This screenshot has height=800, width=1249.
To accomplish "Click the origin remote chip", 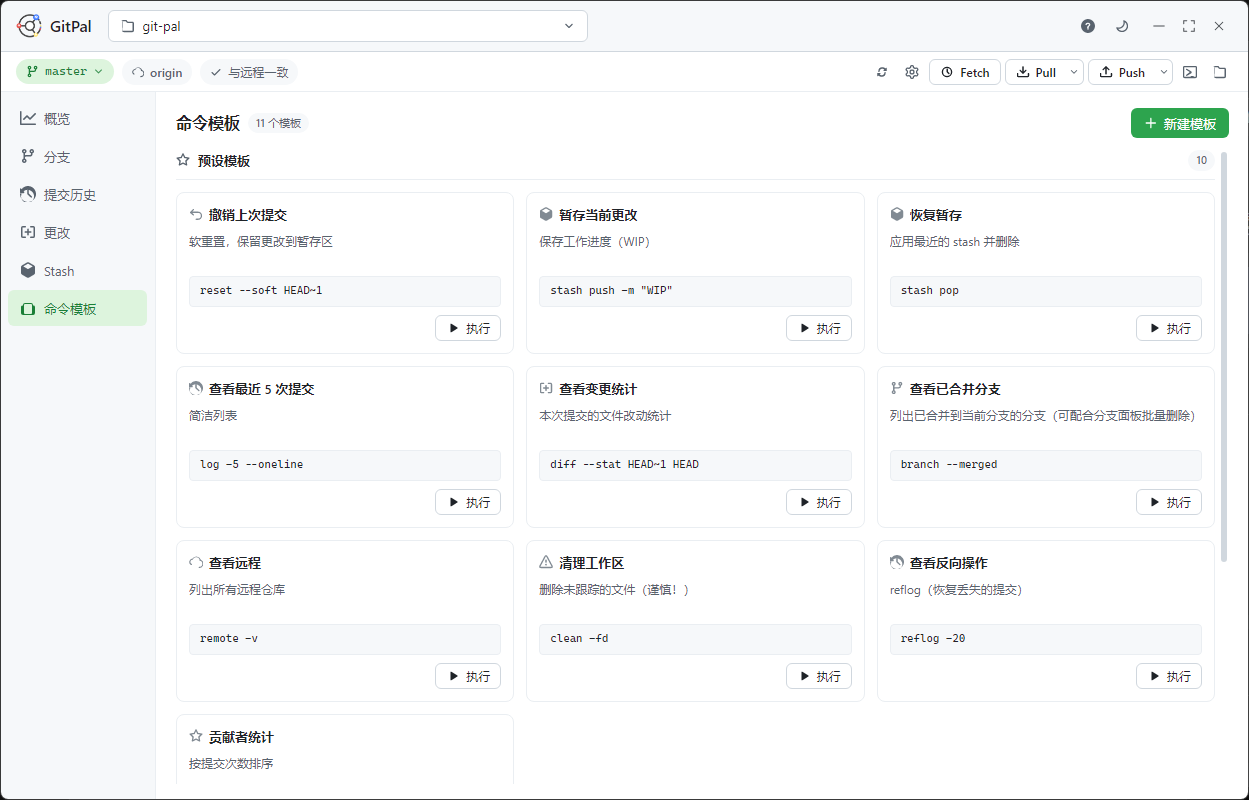I will point(157,72).
